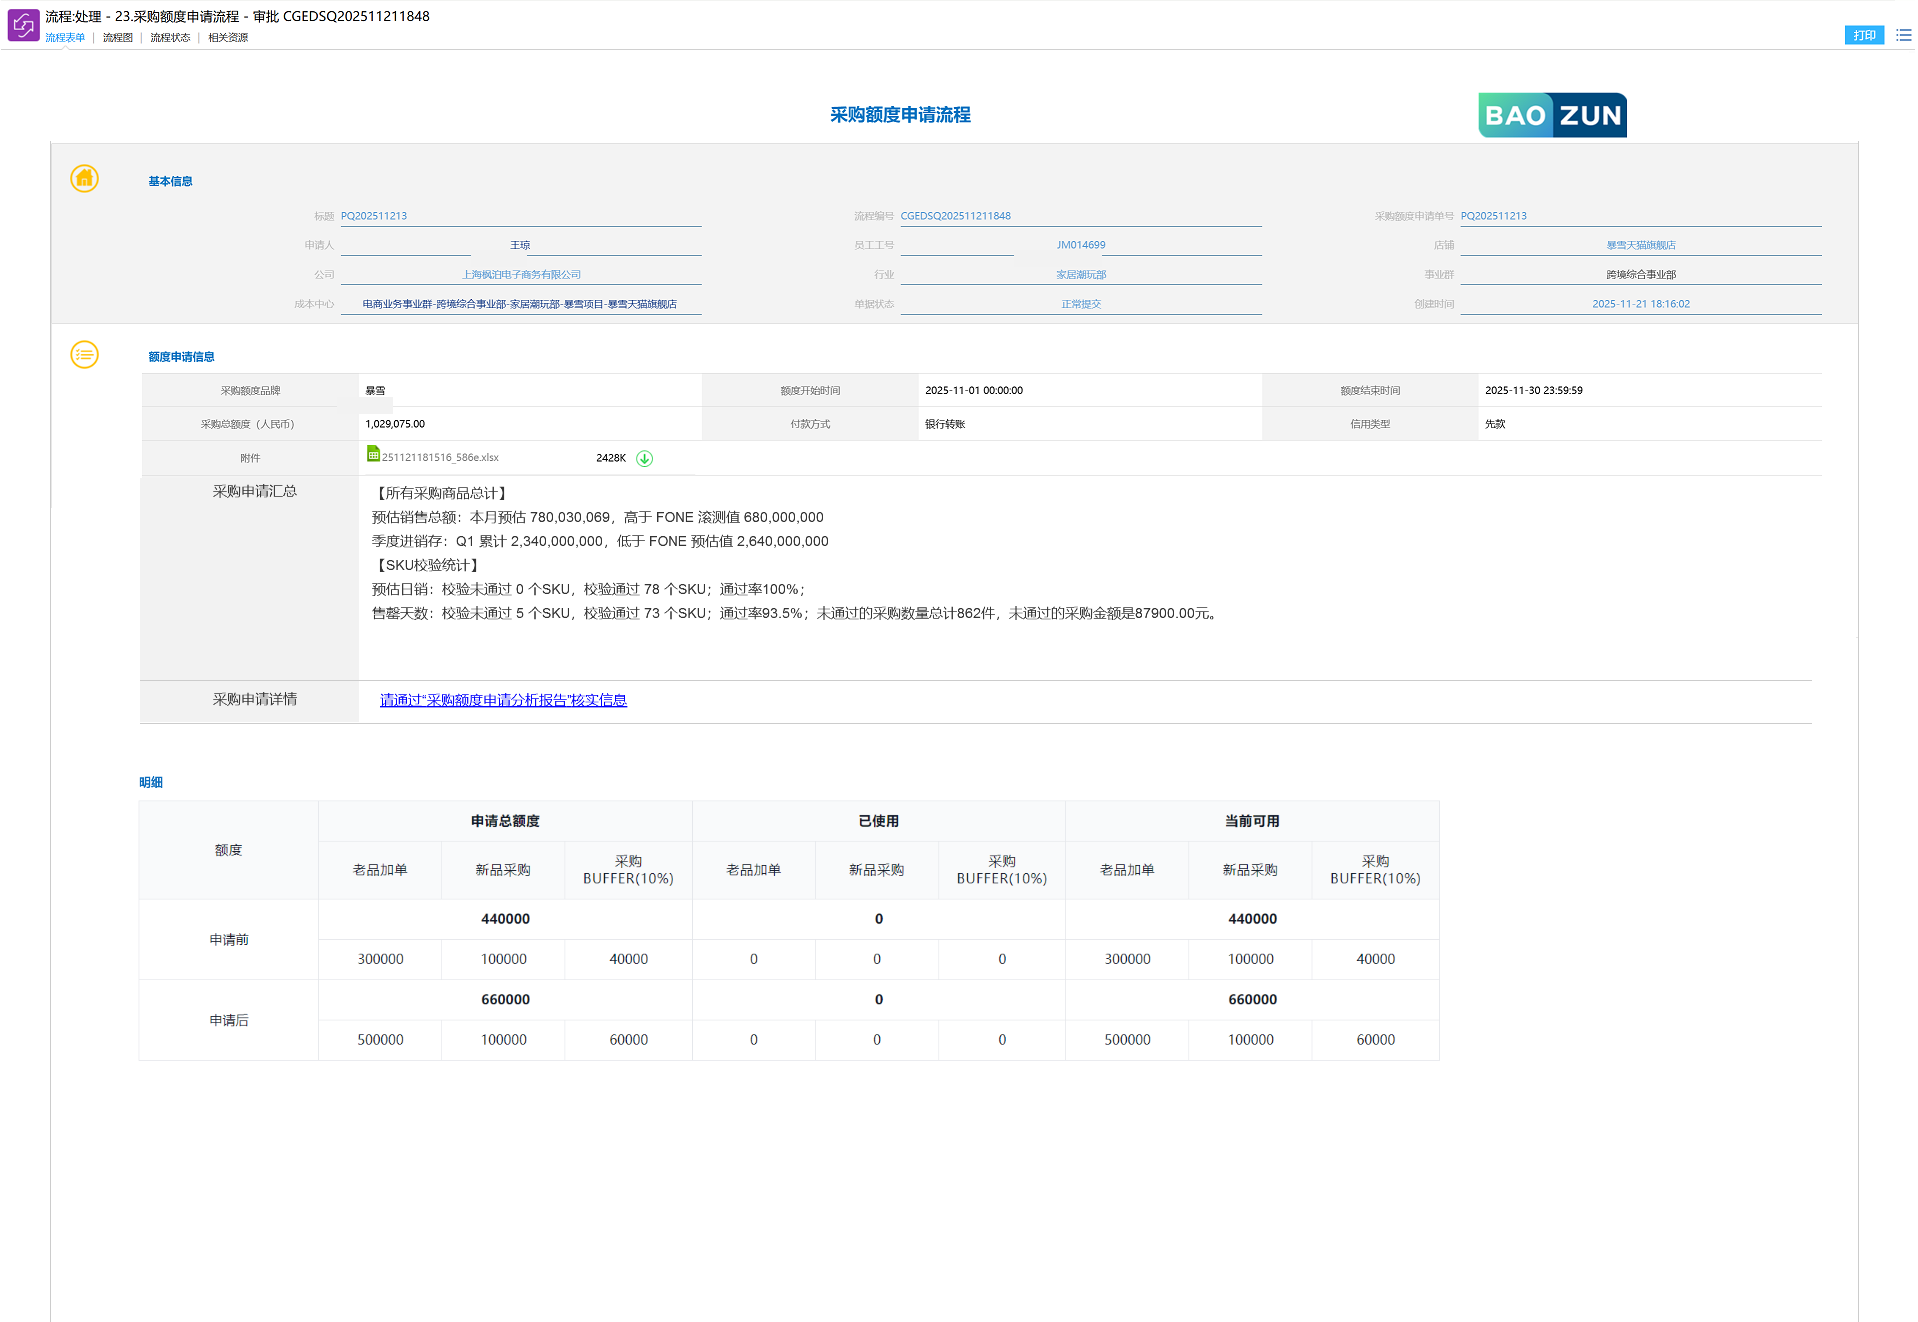
Task: Switch to the 流程表单 tab
Action: click(x=65, y=38)
